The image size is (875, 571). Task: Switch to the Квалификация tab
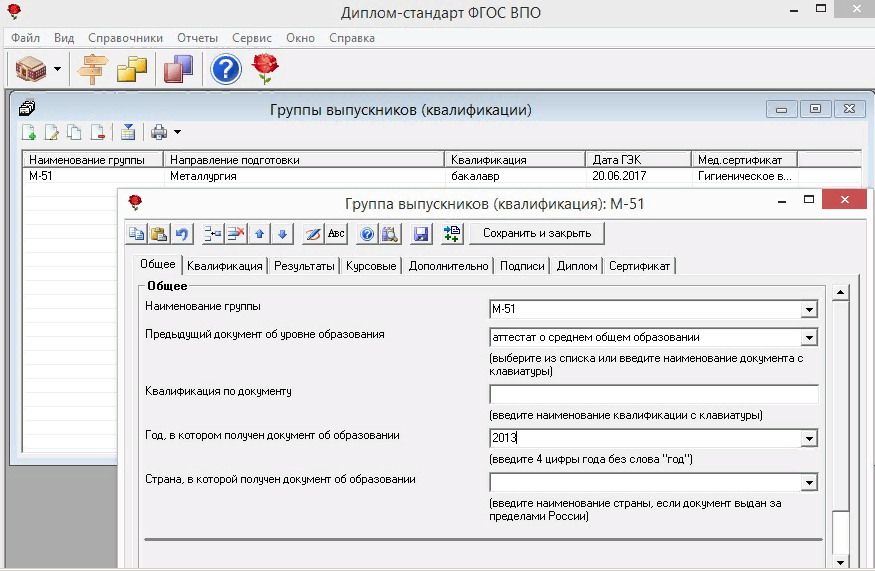(224, 266)
